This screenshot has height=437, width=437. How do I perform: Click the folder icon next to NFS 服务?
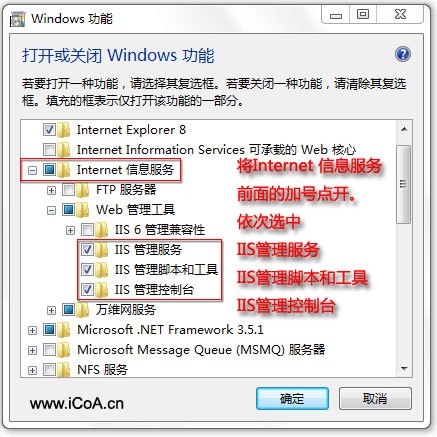(63, 370)
